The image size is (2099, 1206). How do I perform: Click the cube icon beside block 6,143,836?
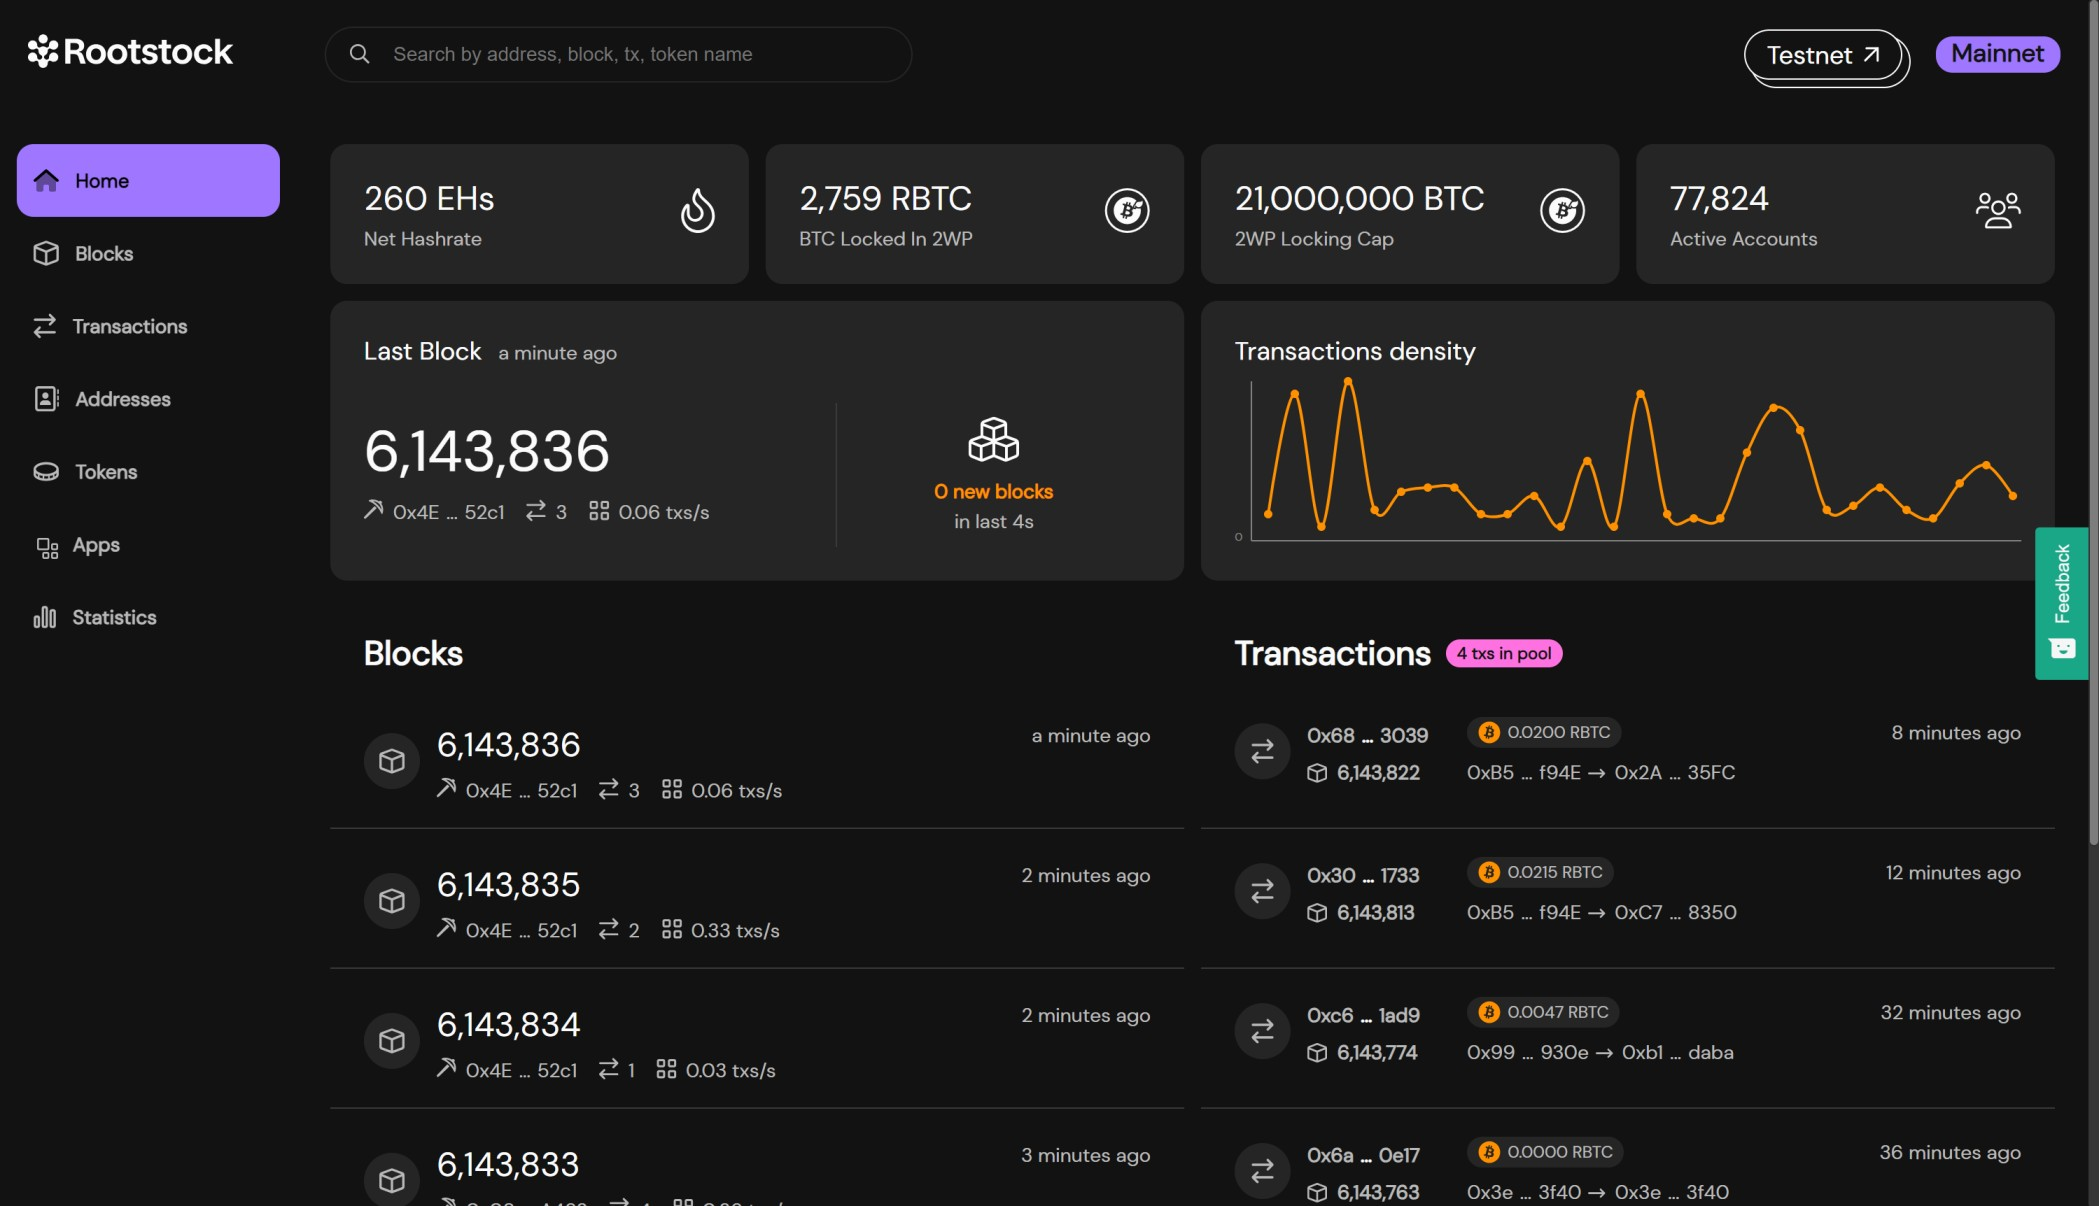pyautogui.click(x=391, y=760)
